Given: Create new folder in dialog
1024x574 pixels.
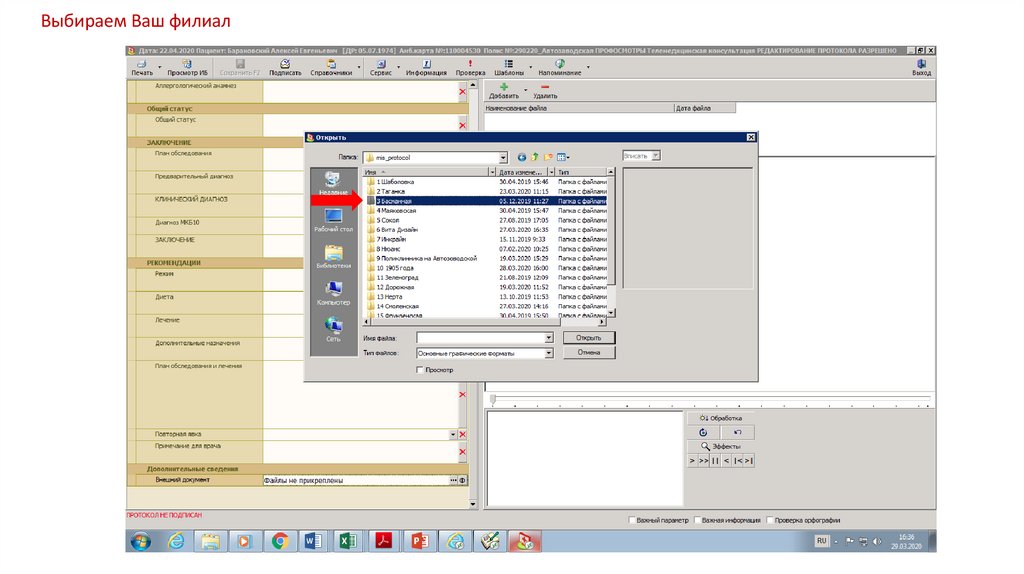Looking at the screenshot, I should click(x=548, y=157).
